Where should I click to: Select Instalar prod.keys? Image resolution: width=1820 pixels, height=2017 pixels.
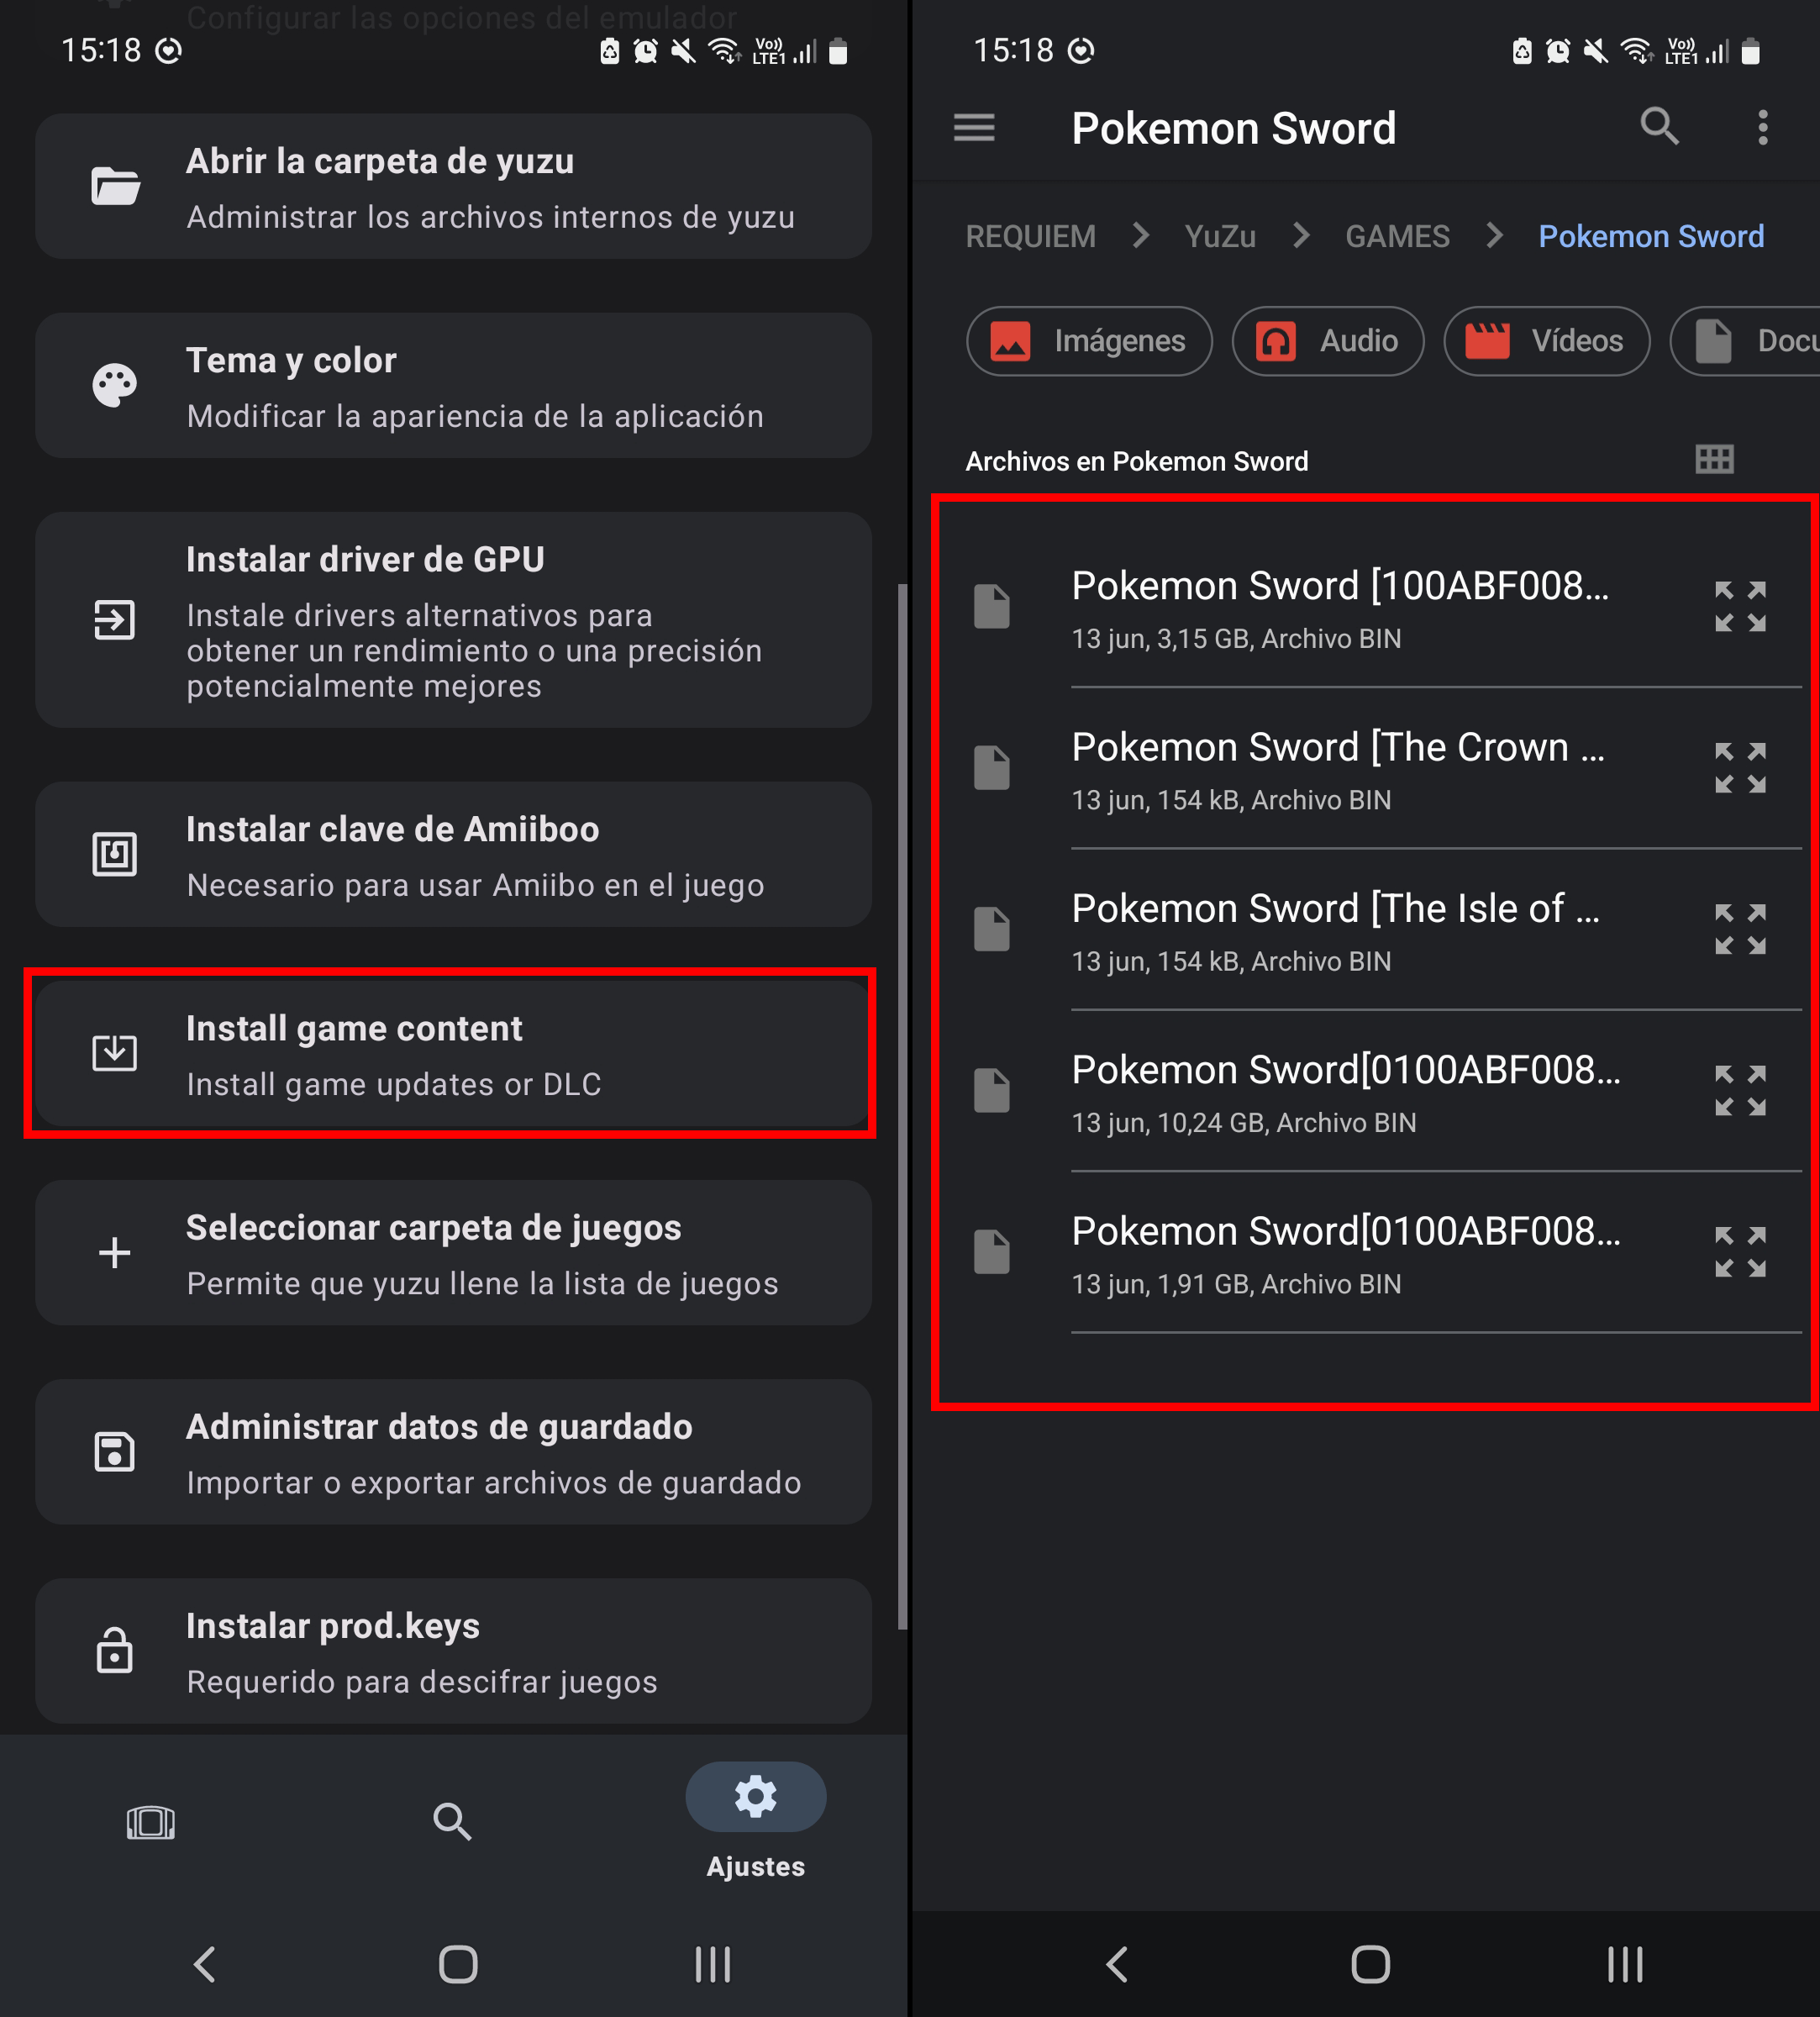click(x=453, y=1650)
